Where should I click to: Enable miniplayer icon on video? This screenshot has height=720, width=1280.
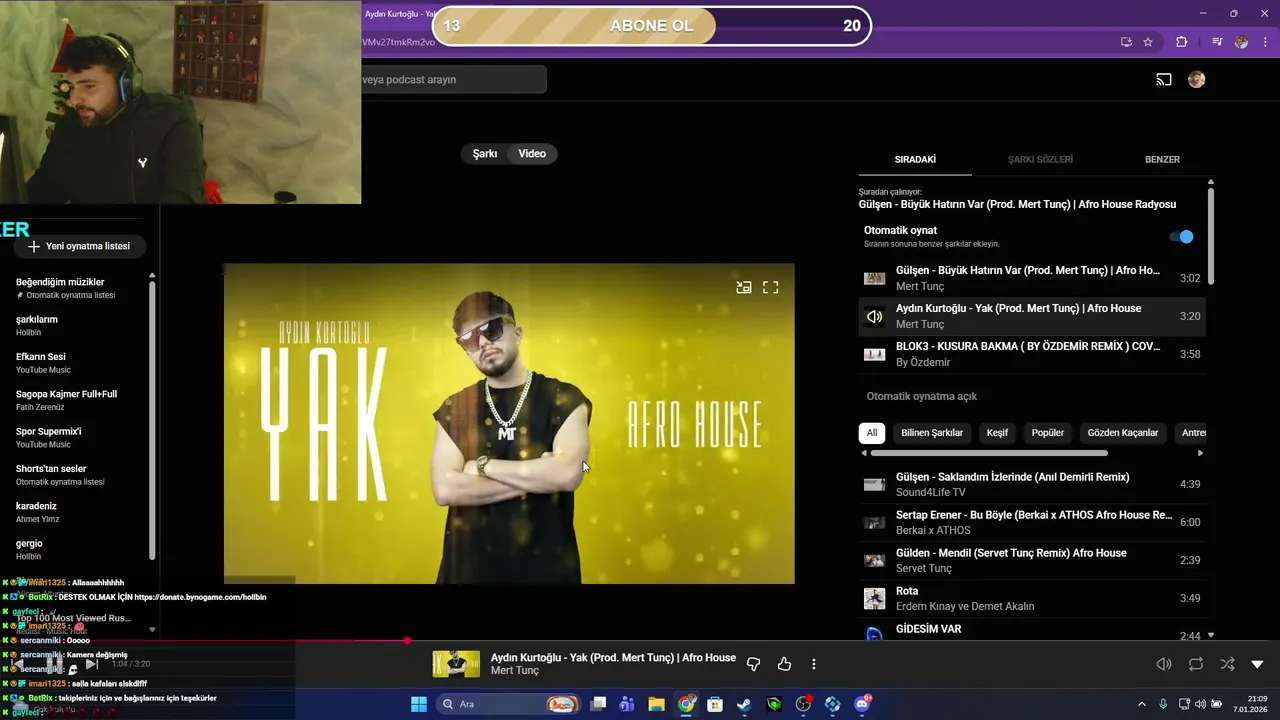coord(743,287)
